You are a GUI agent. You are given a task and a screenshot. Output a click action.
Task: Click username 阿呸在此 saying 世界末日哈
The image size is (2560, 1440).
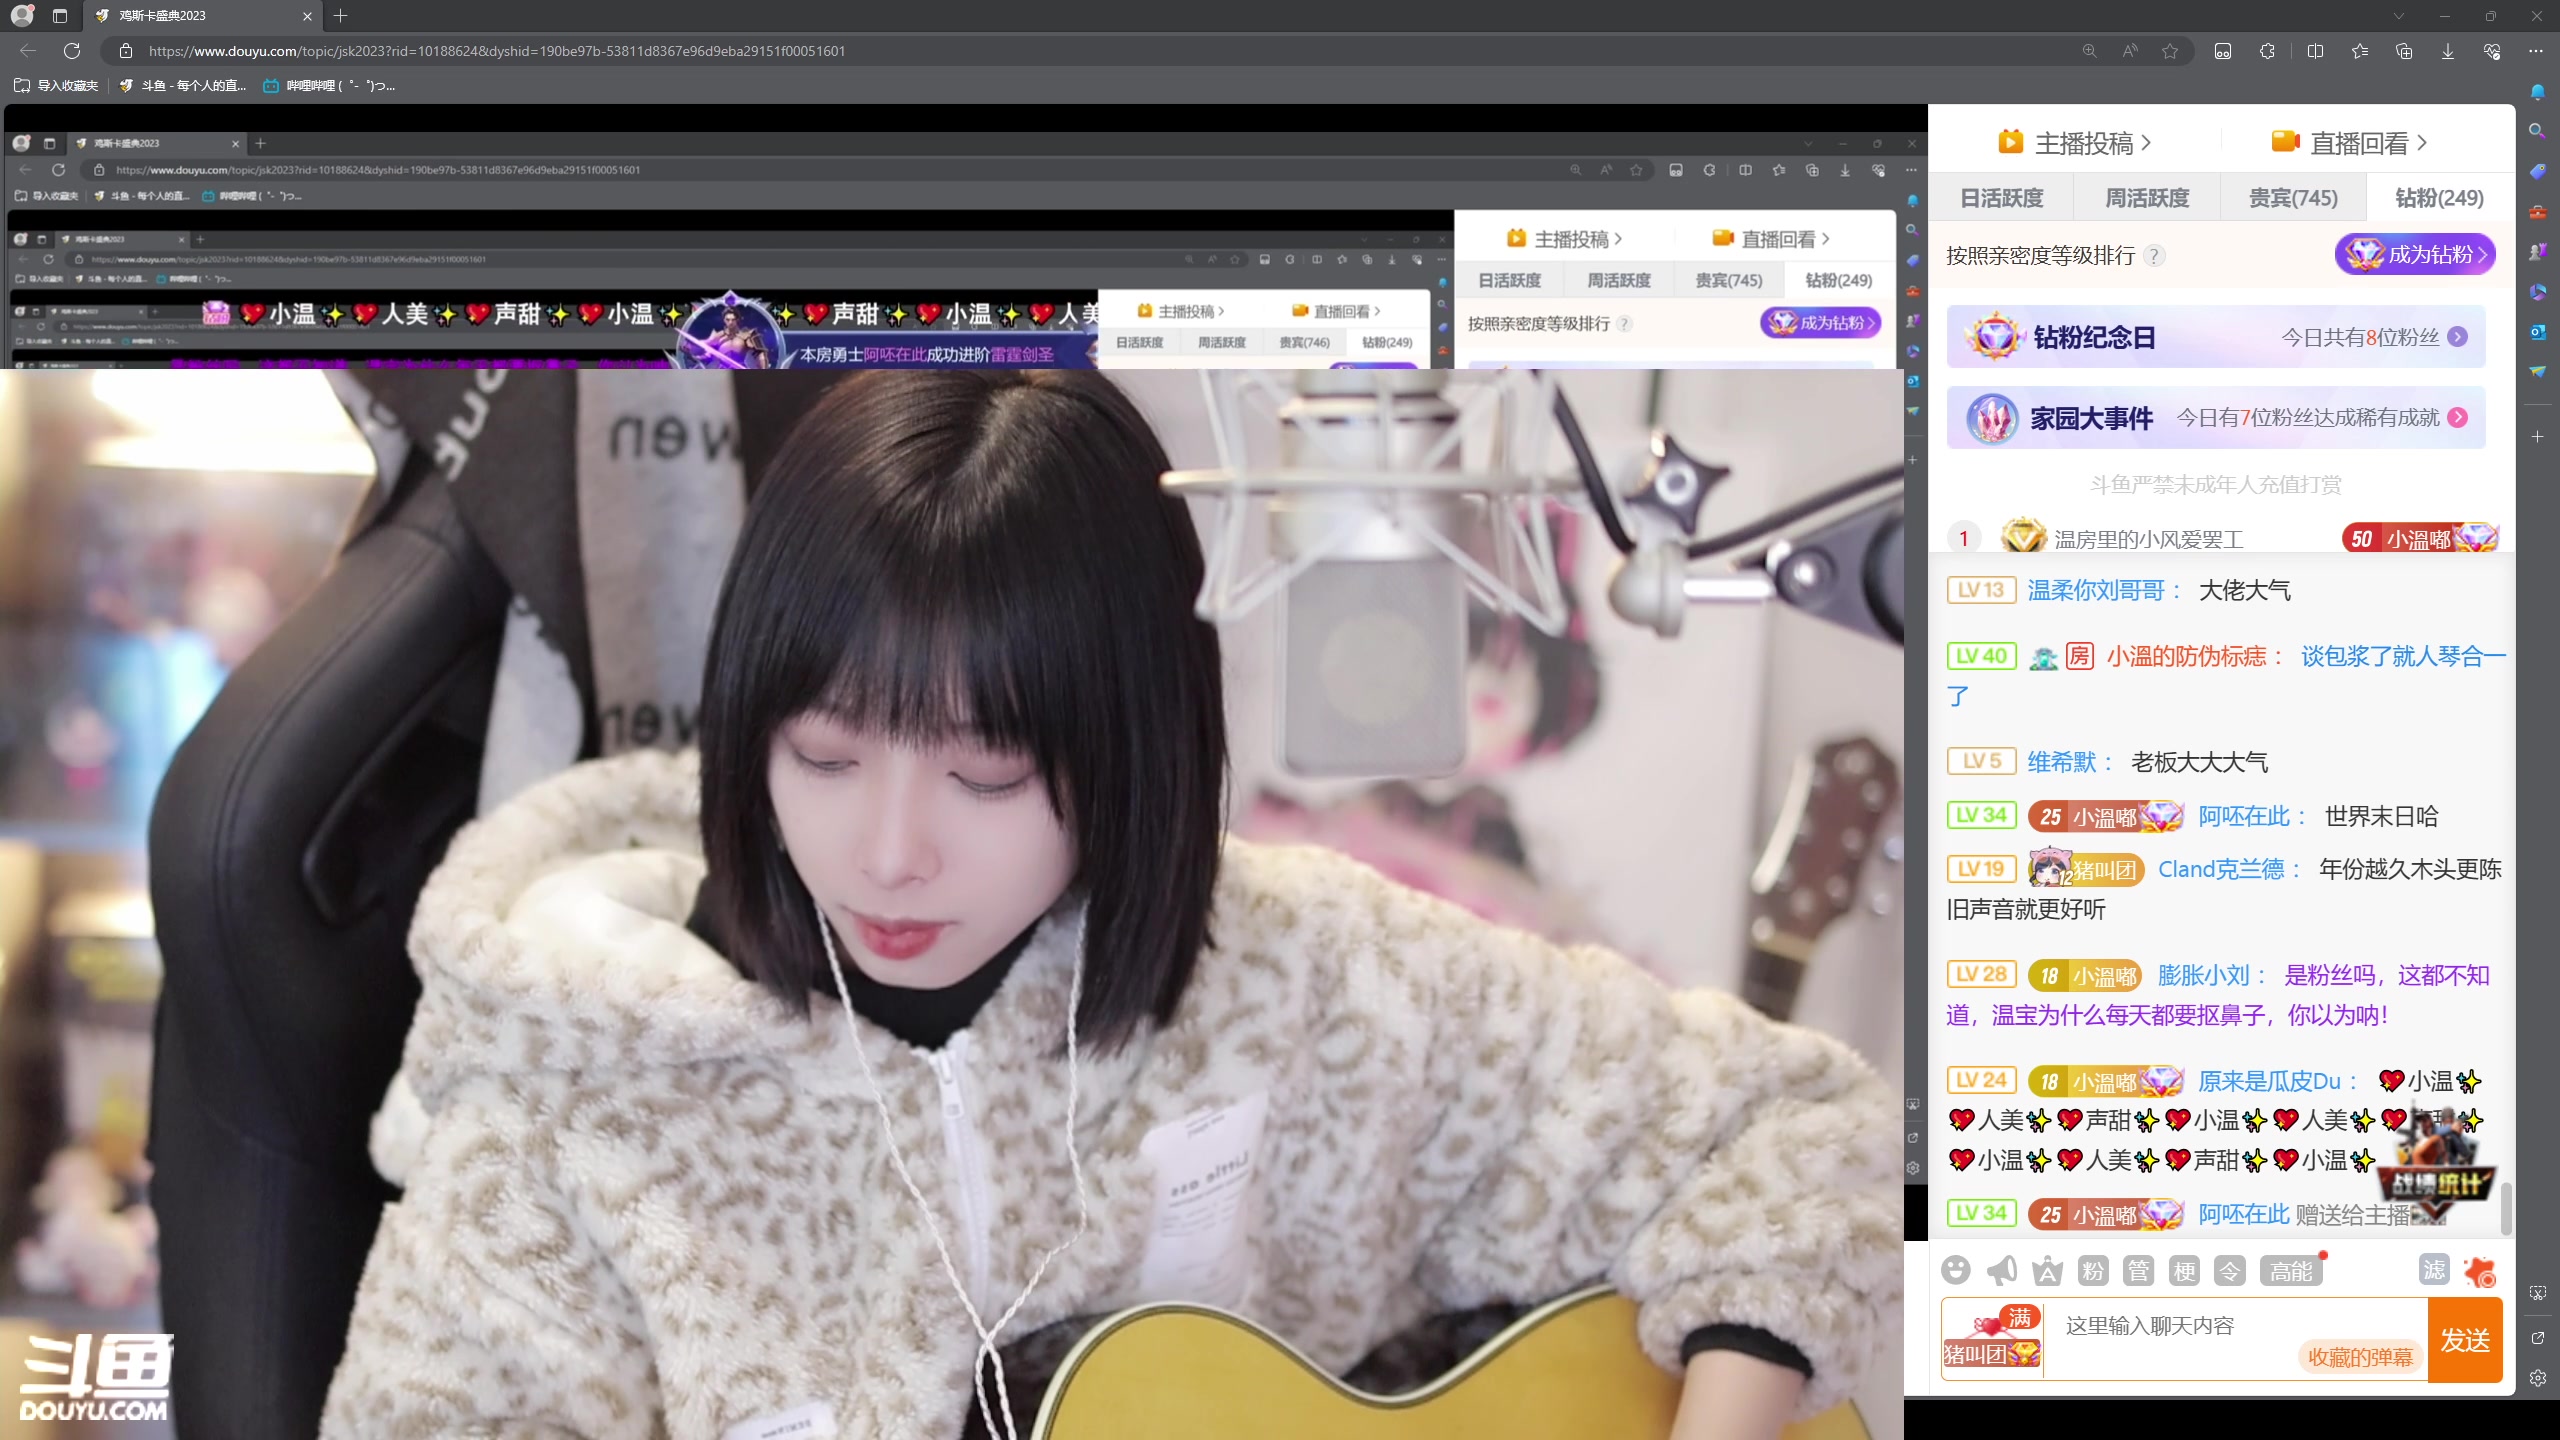2244,816
